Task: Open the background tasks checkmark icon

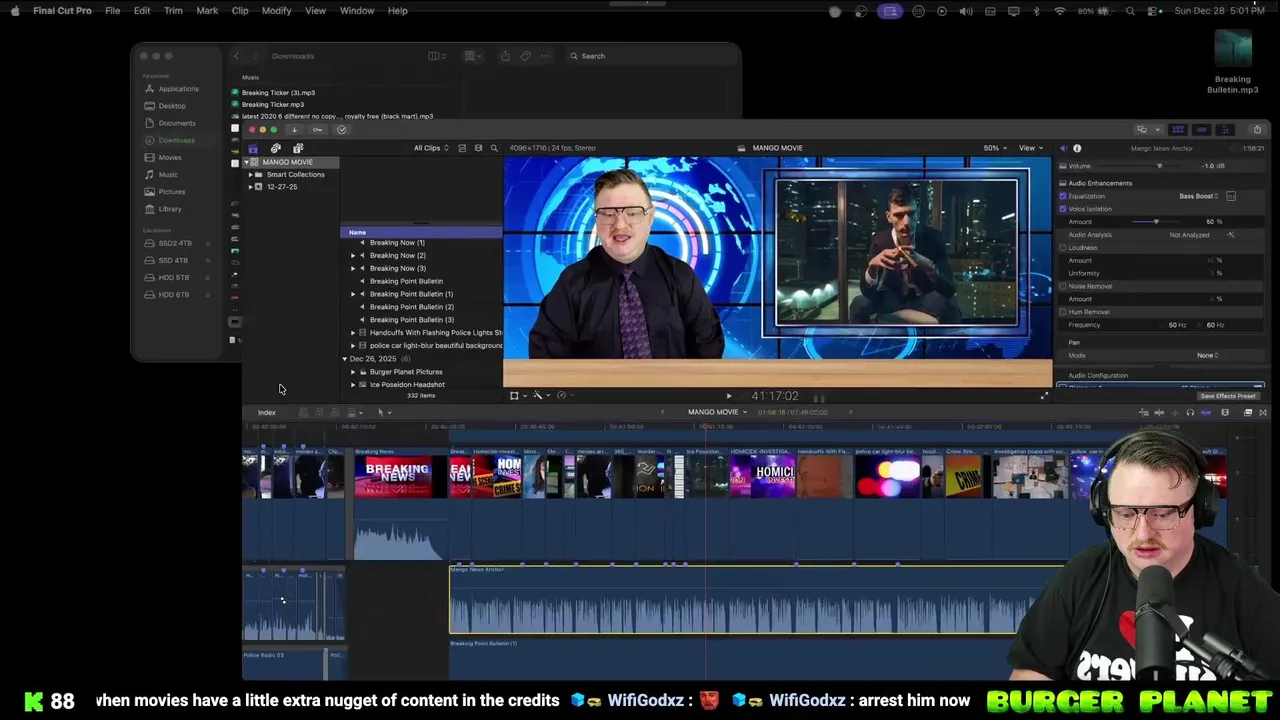Action: point(341,129)
